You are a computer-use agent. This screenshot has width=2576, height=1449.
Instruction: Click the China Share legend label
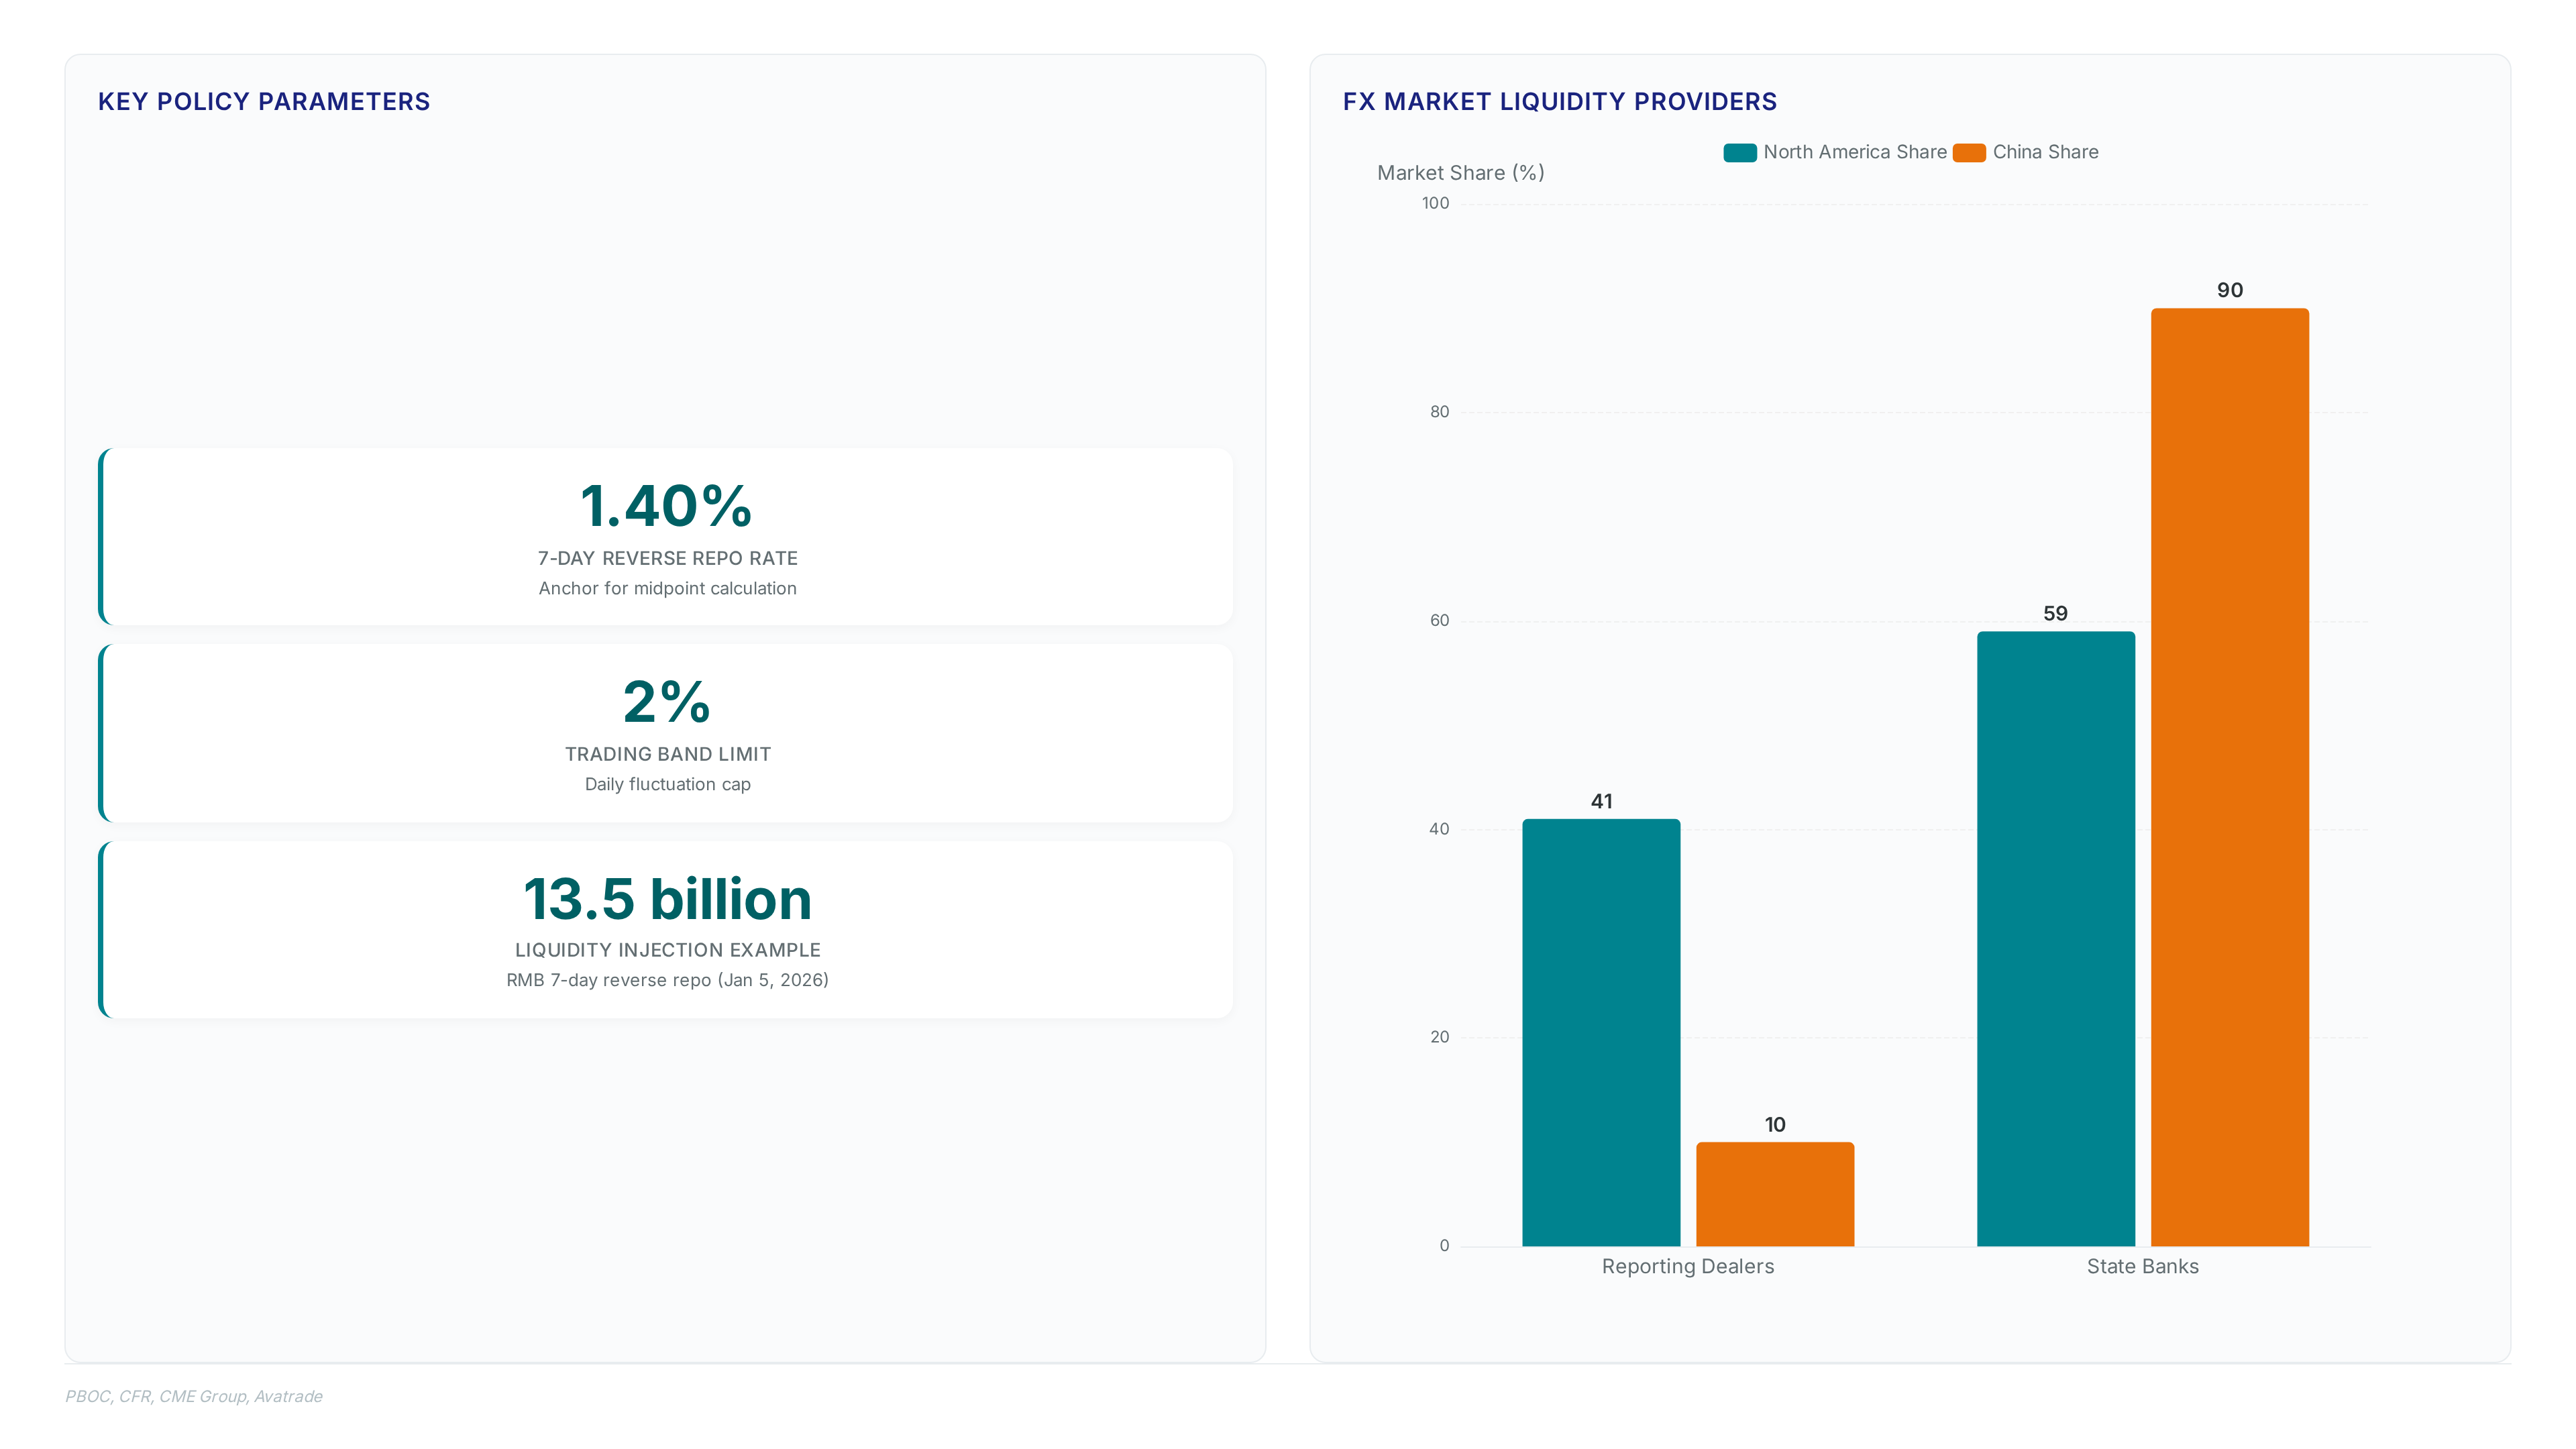[x=2046, y=152]
